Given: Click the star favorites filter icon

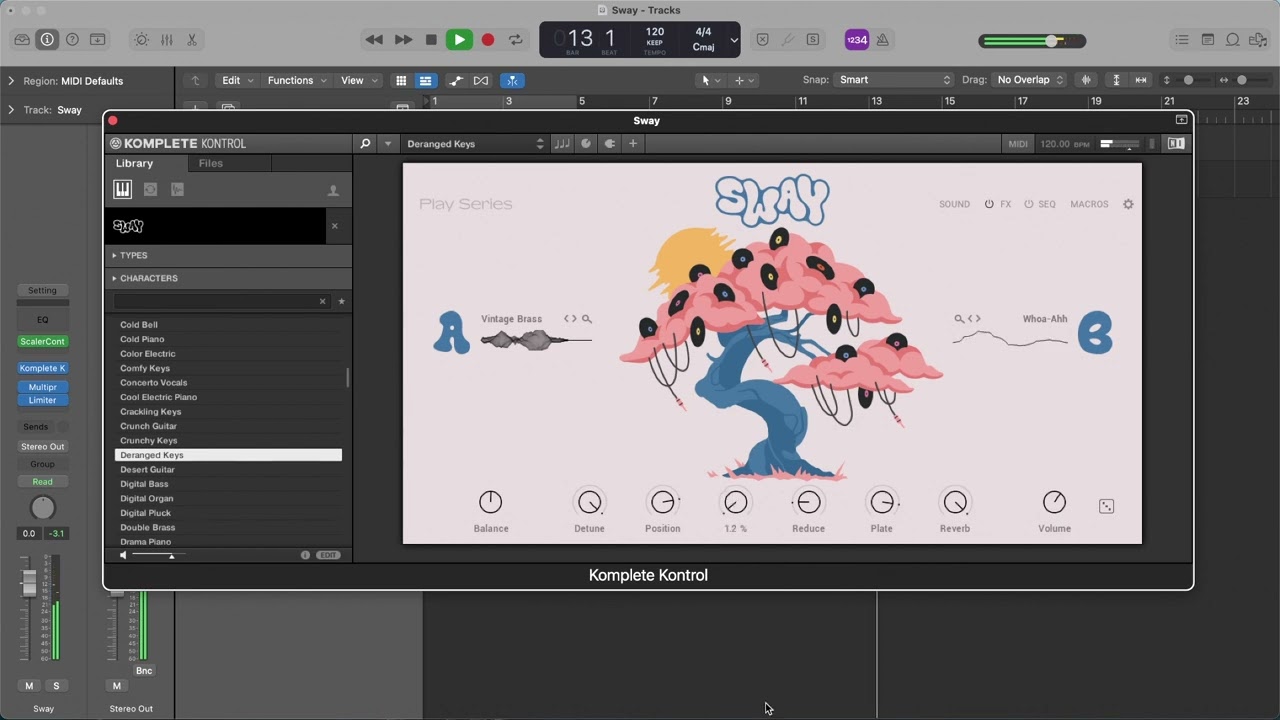Looking at the screenshot, I should click(341, 301).
